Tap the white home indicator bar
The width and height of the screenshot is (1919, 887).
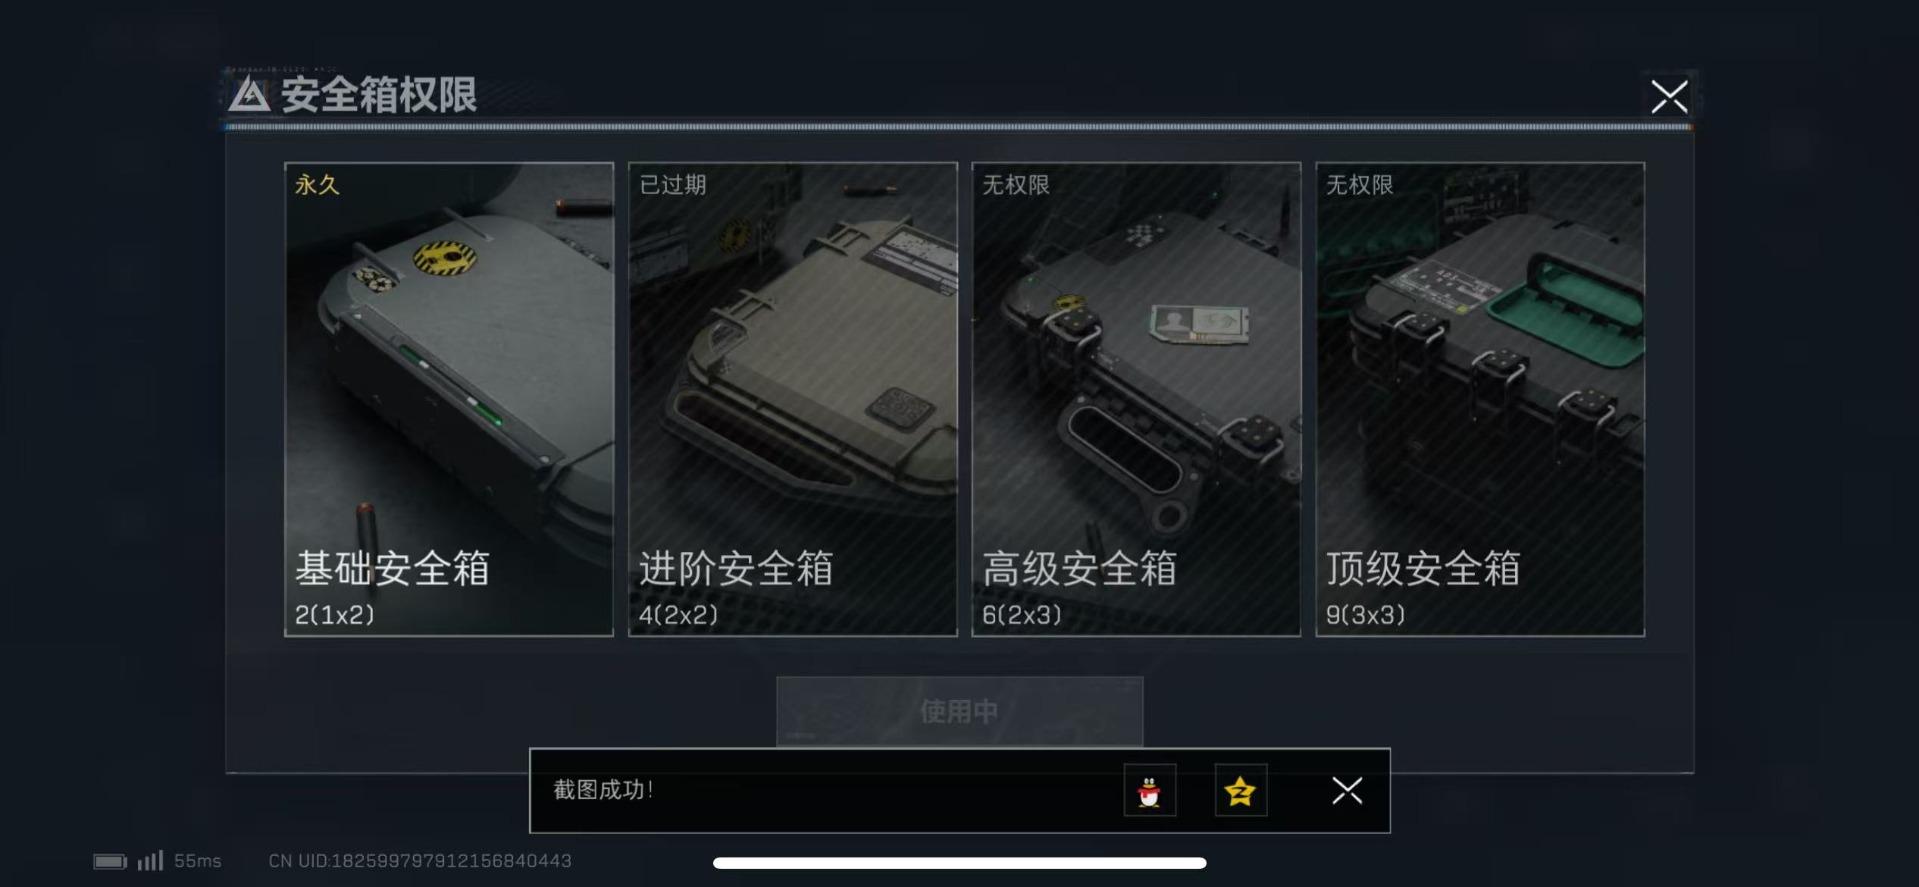pyautogui.click(x=960, y=863)
